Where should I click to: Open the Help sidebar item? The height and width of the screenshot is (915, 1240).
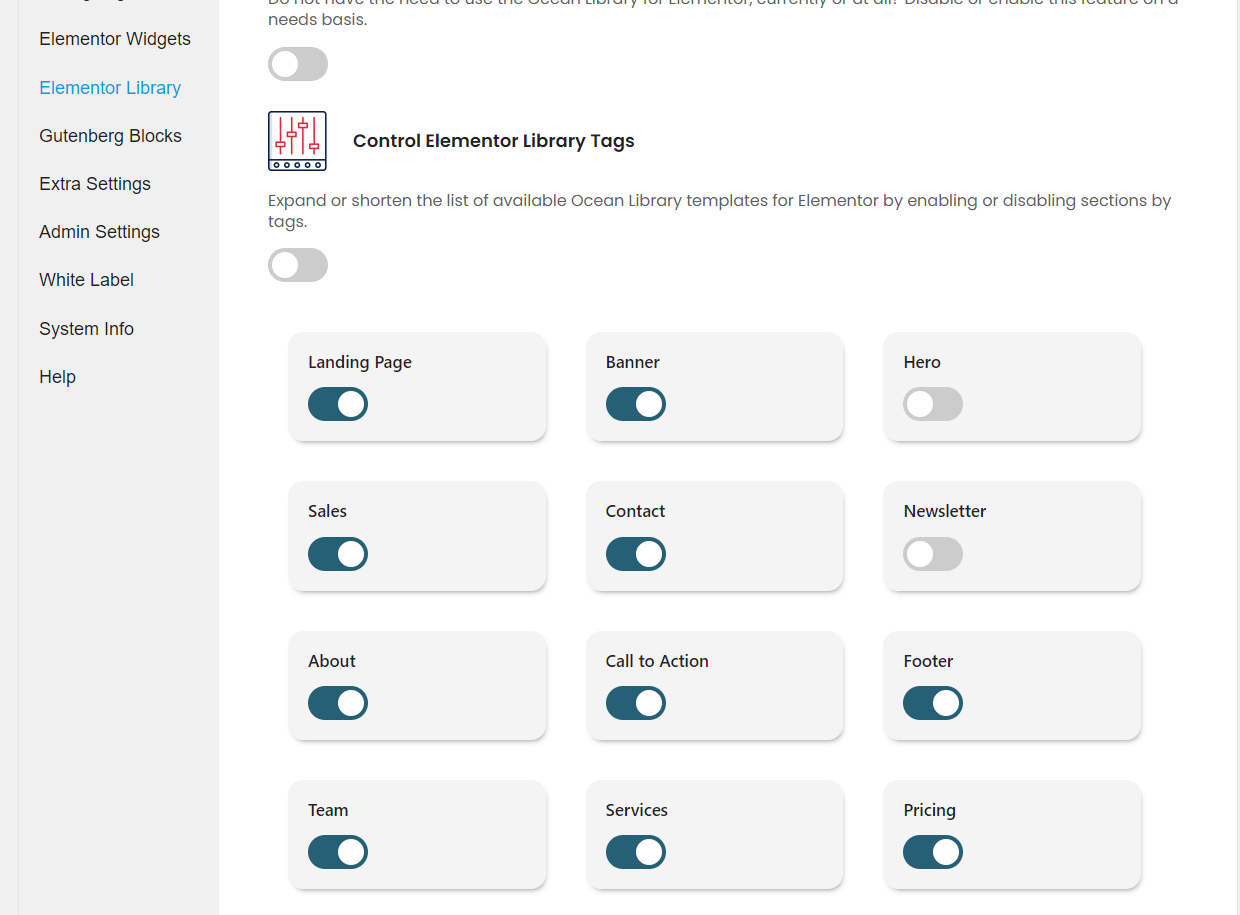pyautogui.click(x=57, y=377)
